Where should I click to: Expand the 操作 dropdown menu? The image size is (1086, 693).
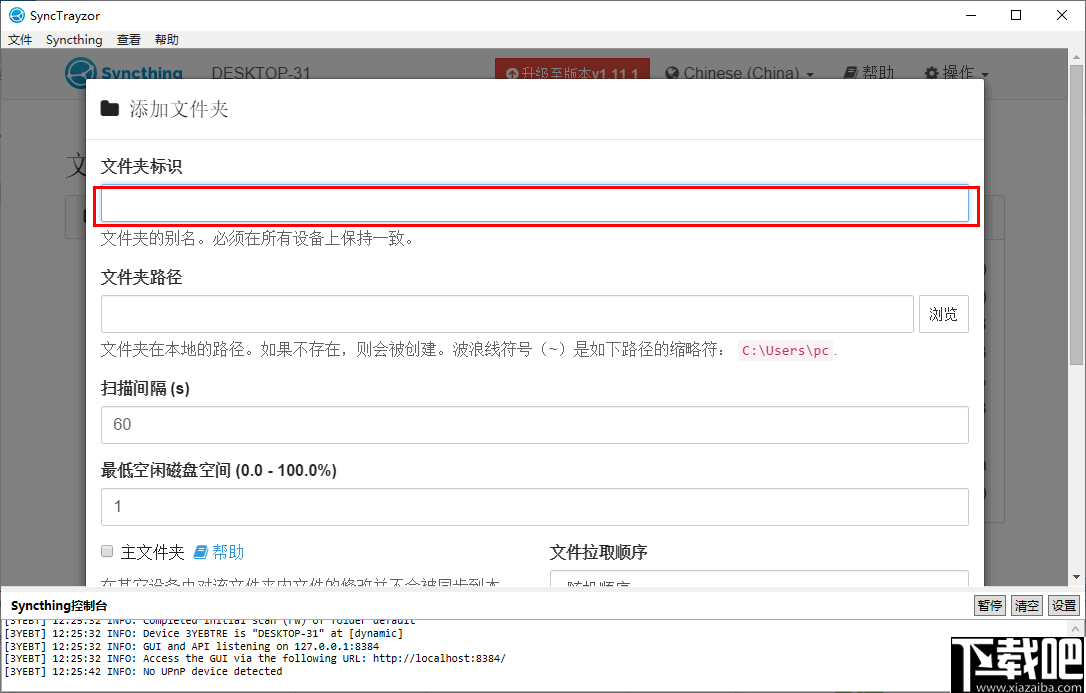pos(956,73)
